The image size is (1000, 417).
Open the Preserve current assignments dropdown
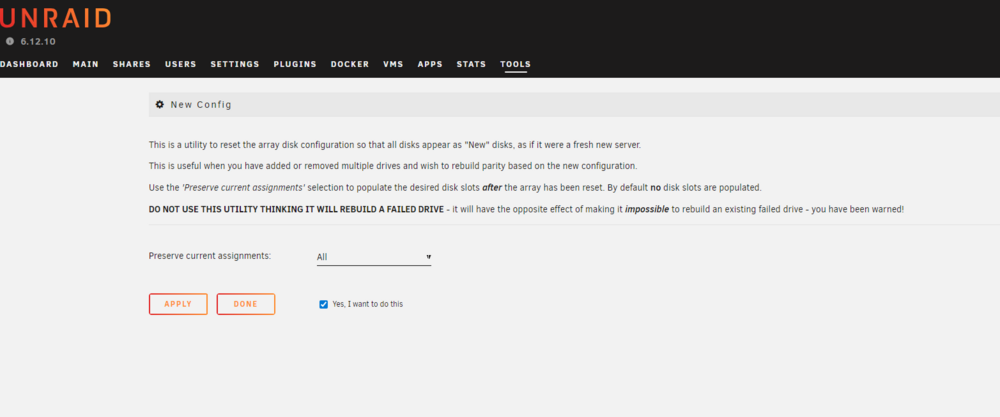[374, 257]
